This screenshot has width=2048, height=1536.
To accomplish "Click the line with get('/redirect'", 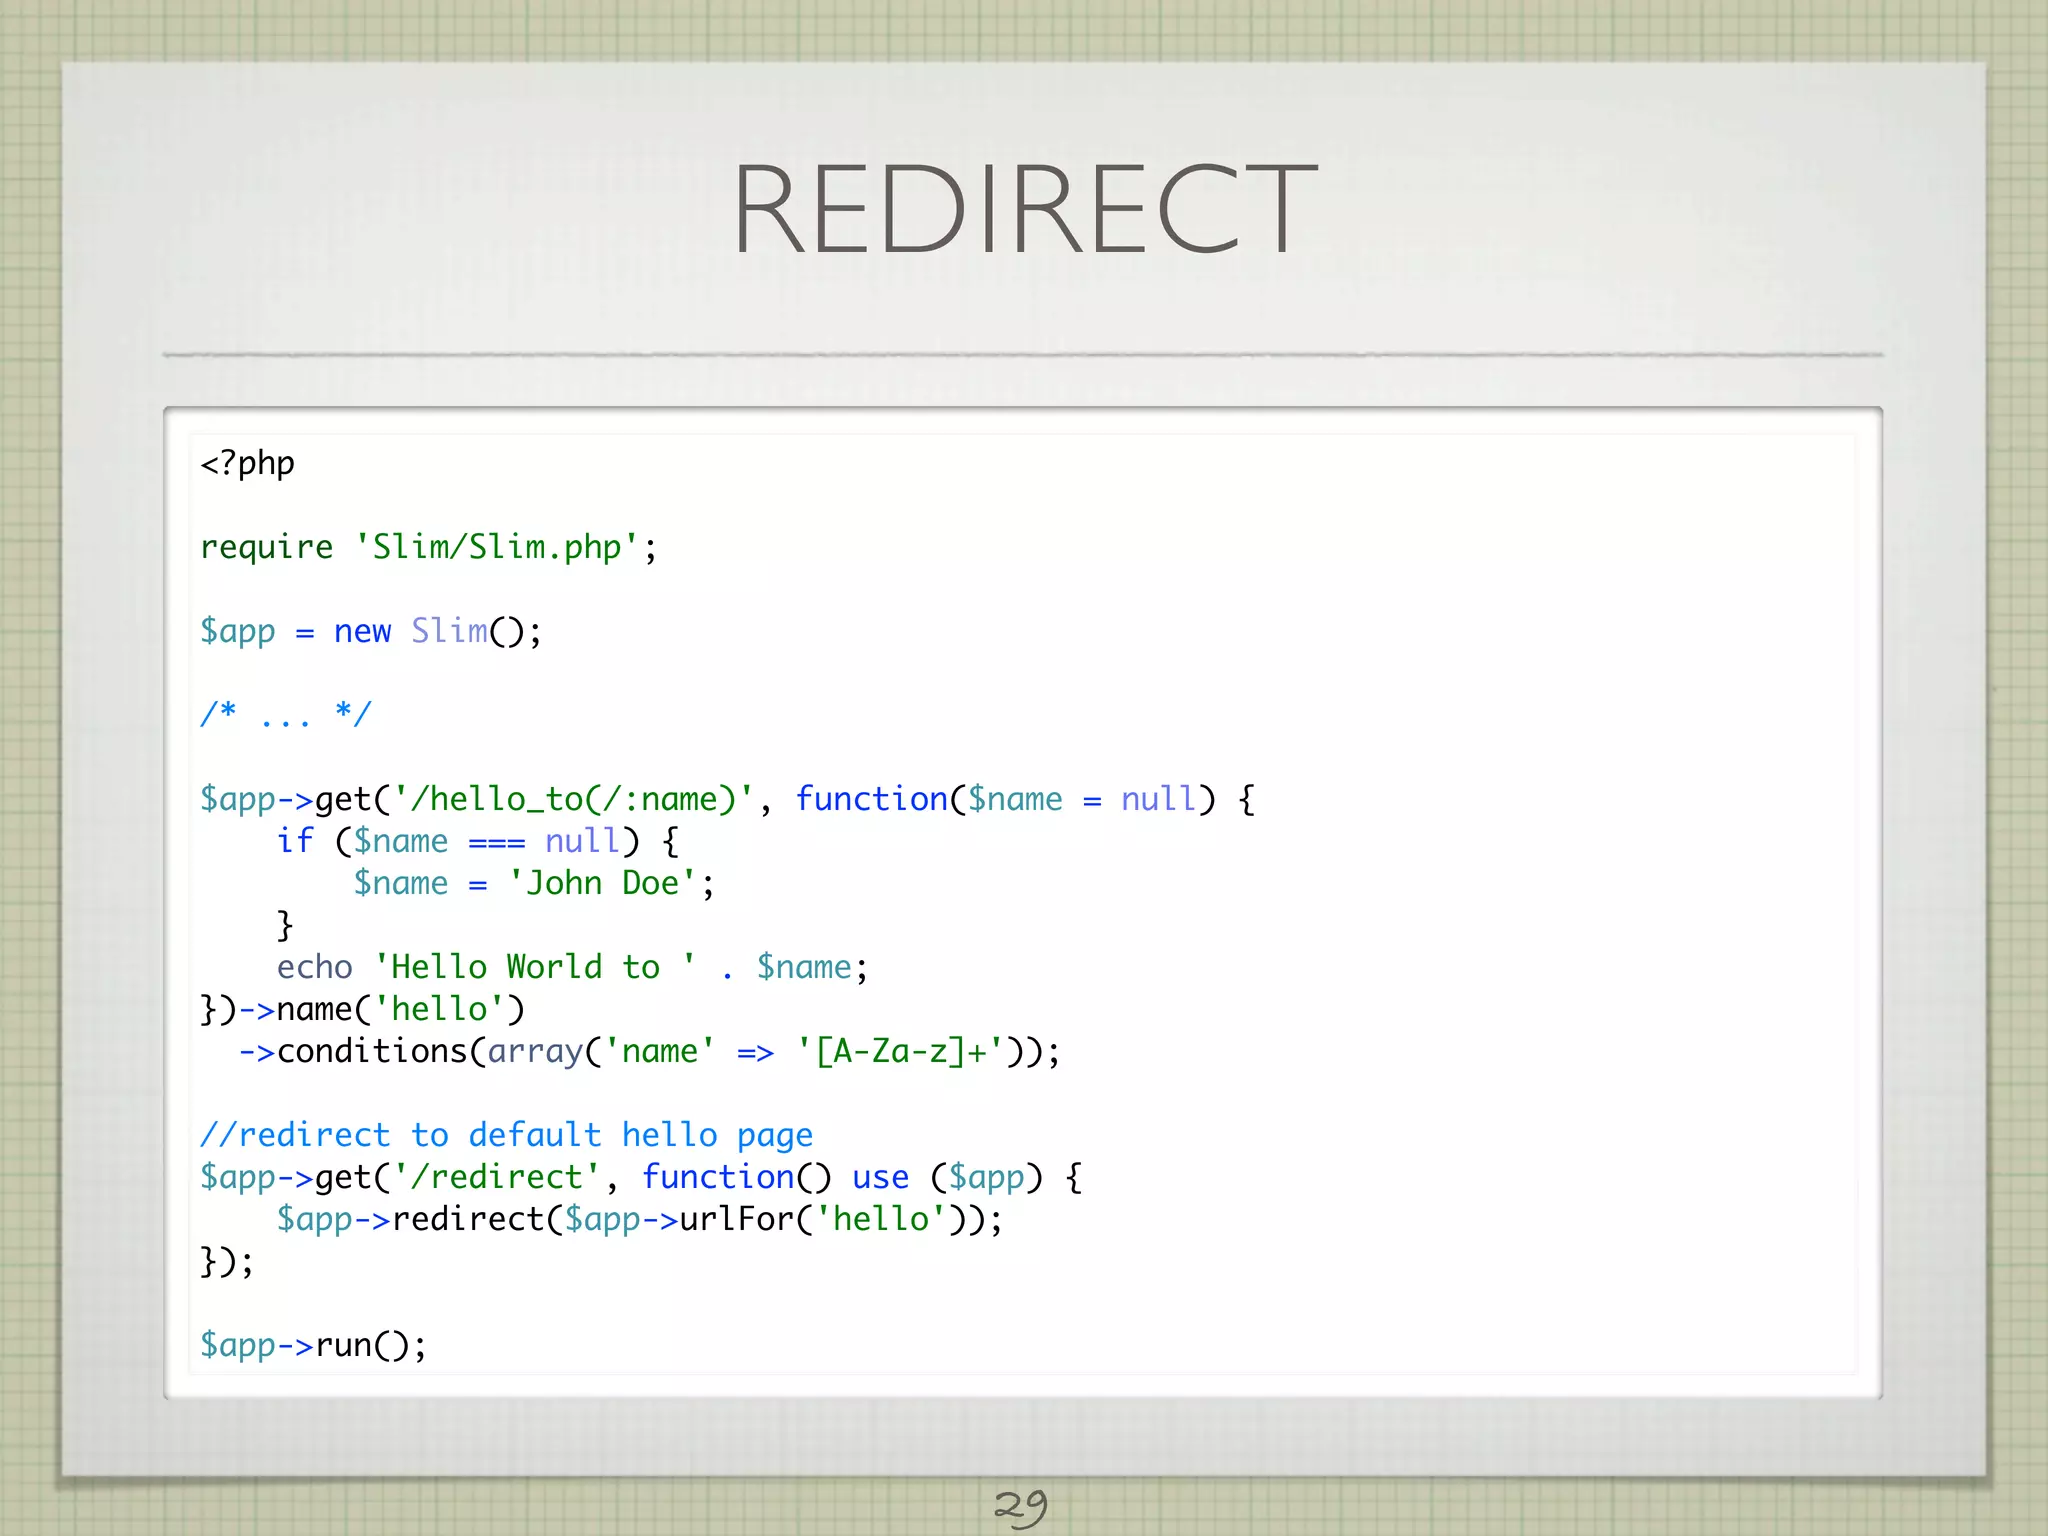I will 641,1177.
